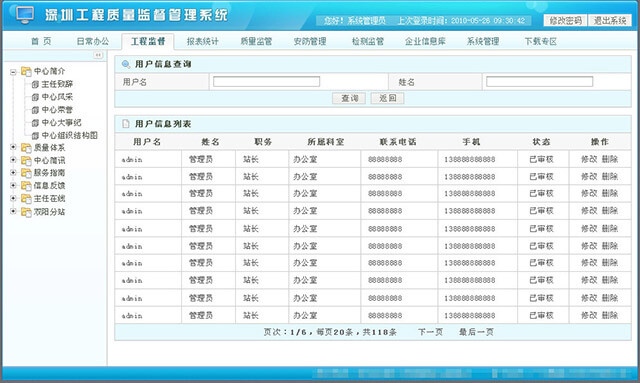Click the 手机 column header
The image size is (640, 383).
point(471,142)
